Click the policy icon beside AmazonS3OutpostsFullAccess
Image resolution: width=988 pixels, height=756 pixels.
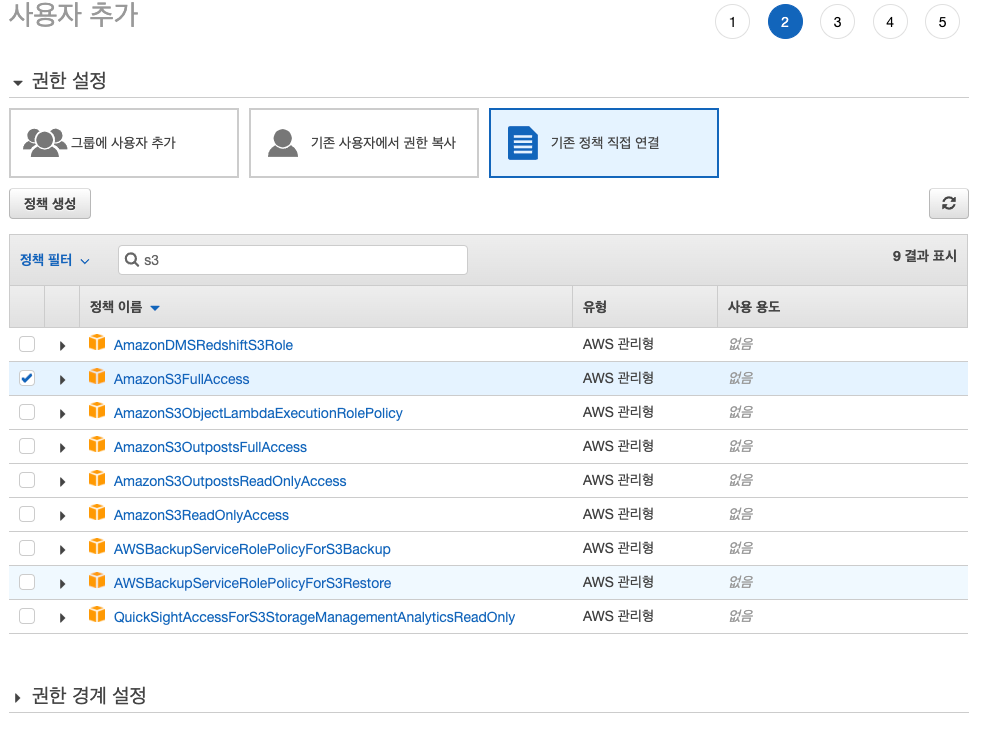coord(97,444)
